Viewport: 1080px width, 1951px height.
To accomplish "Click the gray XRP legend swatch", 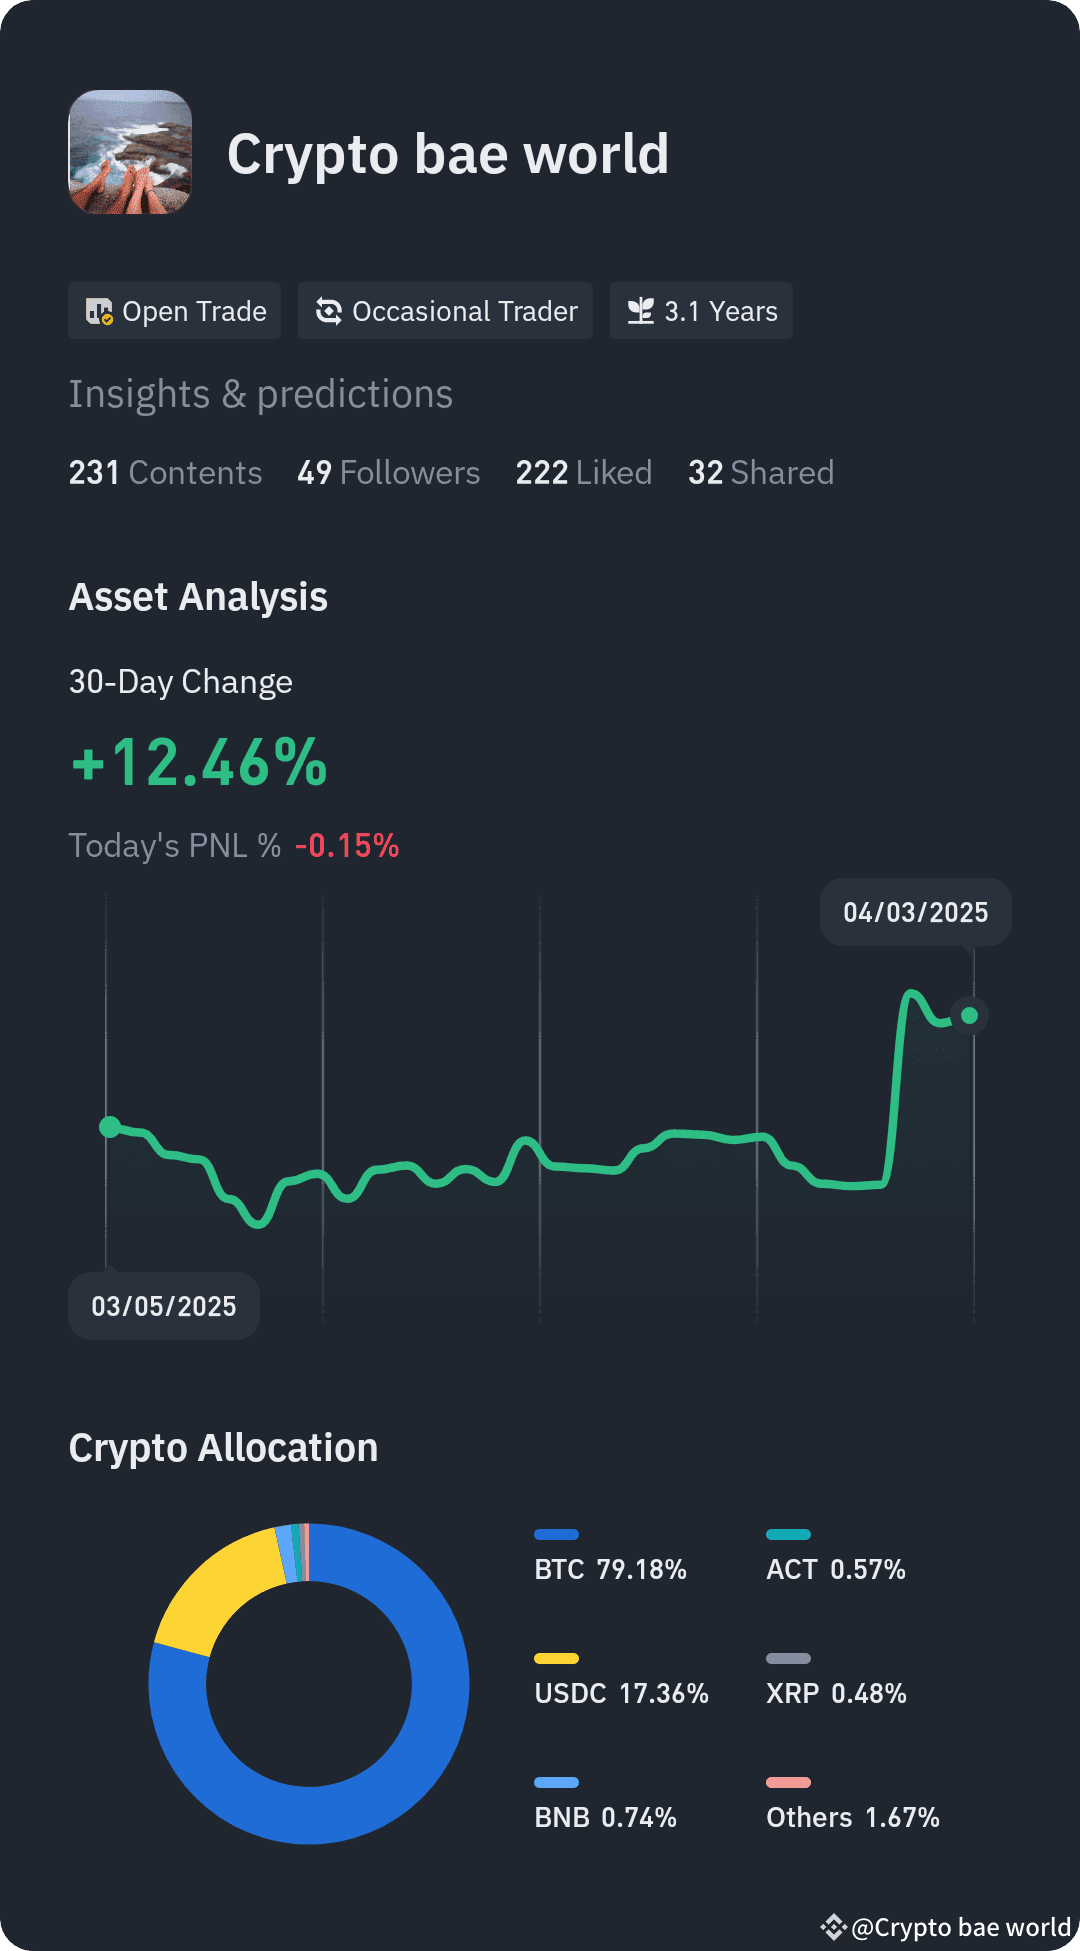I will 788,1658.
